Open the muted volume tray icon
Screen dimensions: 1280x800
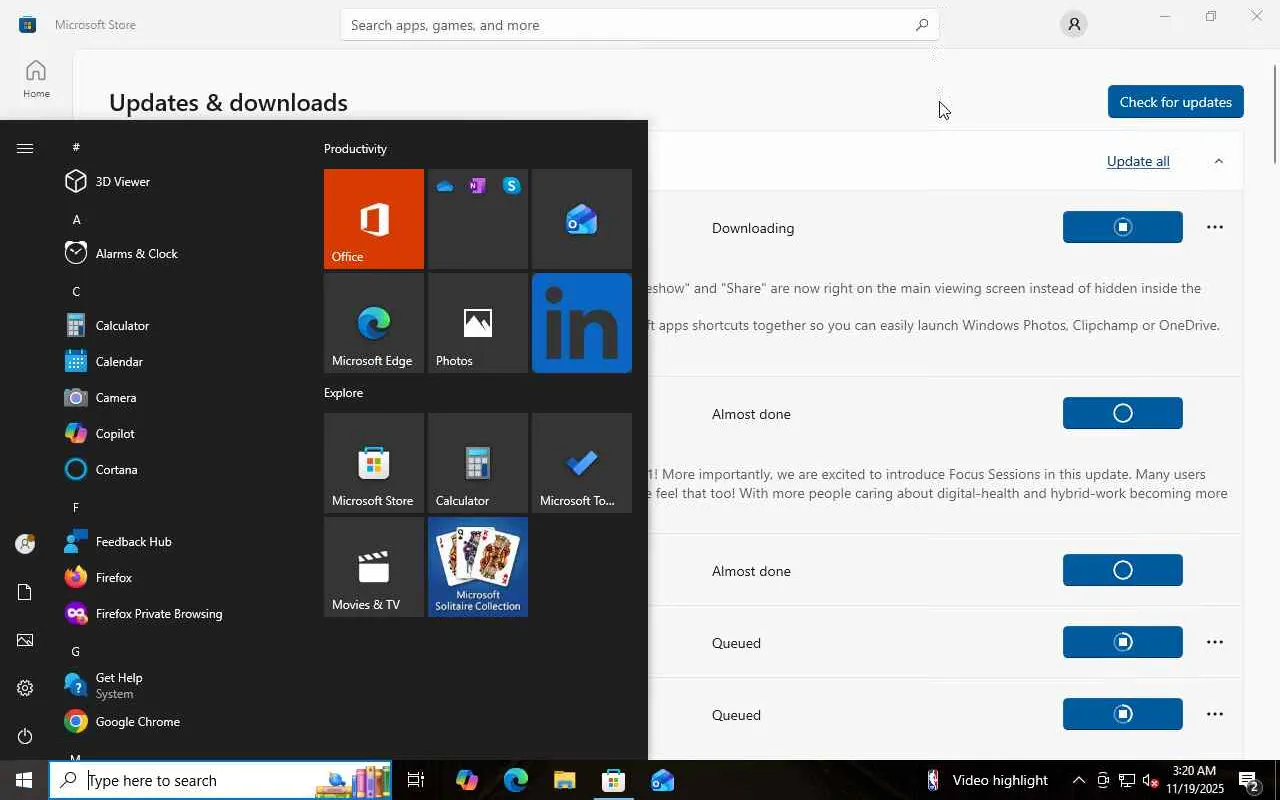tap(1150, 781)
